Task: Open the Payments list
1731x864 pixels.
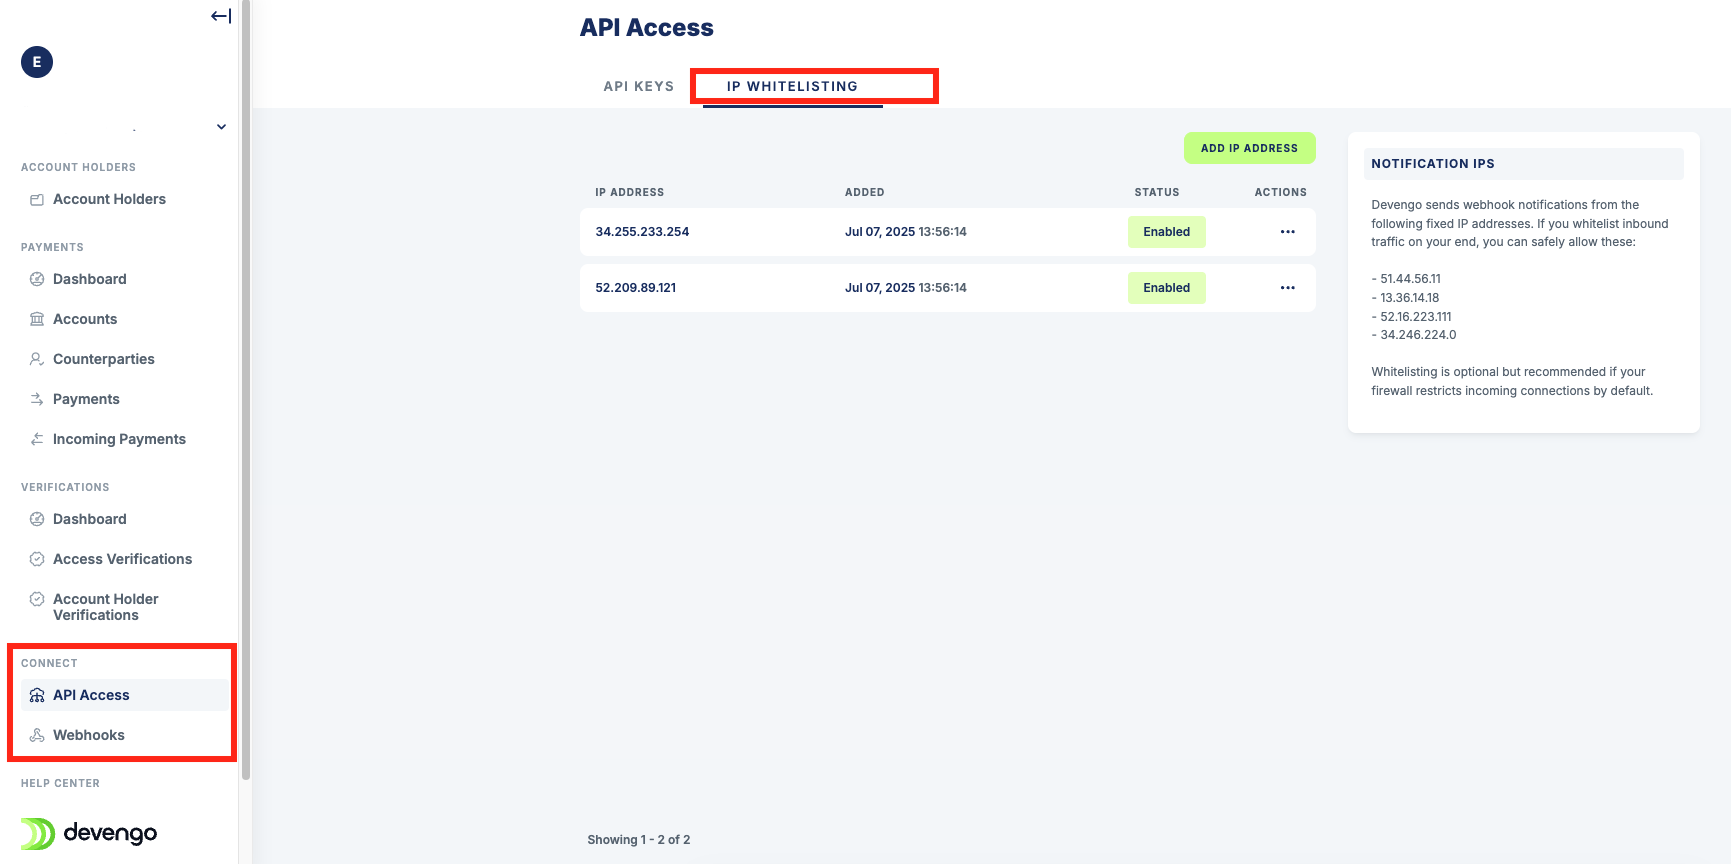Action: coord(86,399)
